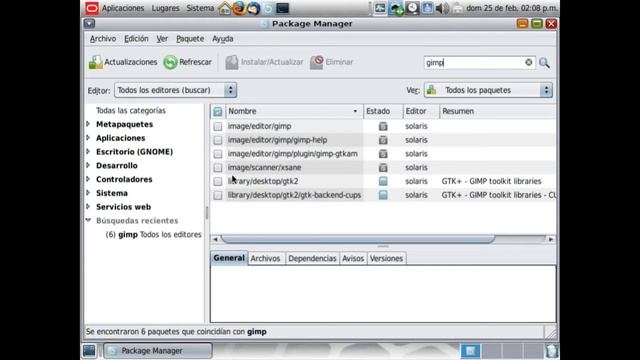The height and width of the screenshot is (360, 640).
Task: Open the Ver menu
Action: click(x=162, y=39)
